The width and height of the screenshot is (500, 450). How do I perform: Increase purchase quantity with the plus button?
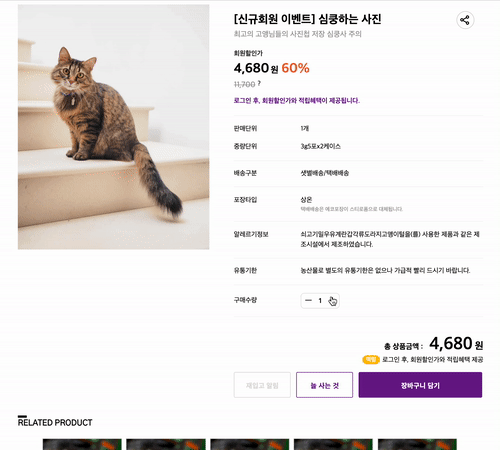[332, 301]
